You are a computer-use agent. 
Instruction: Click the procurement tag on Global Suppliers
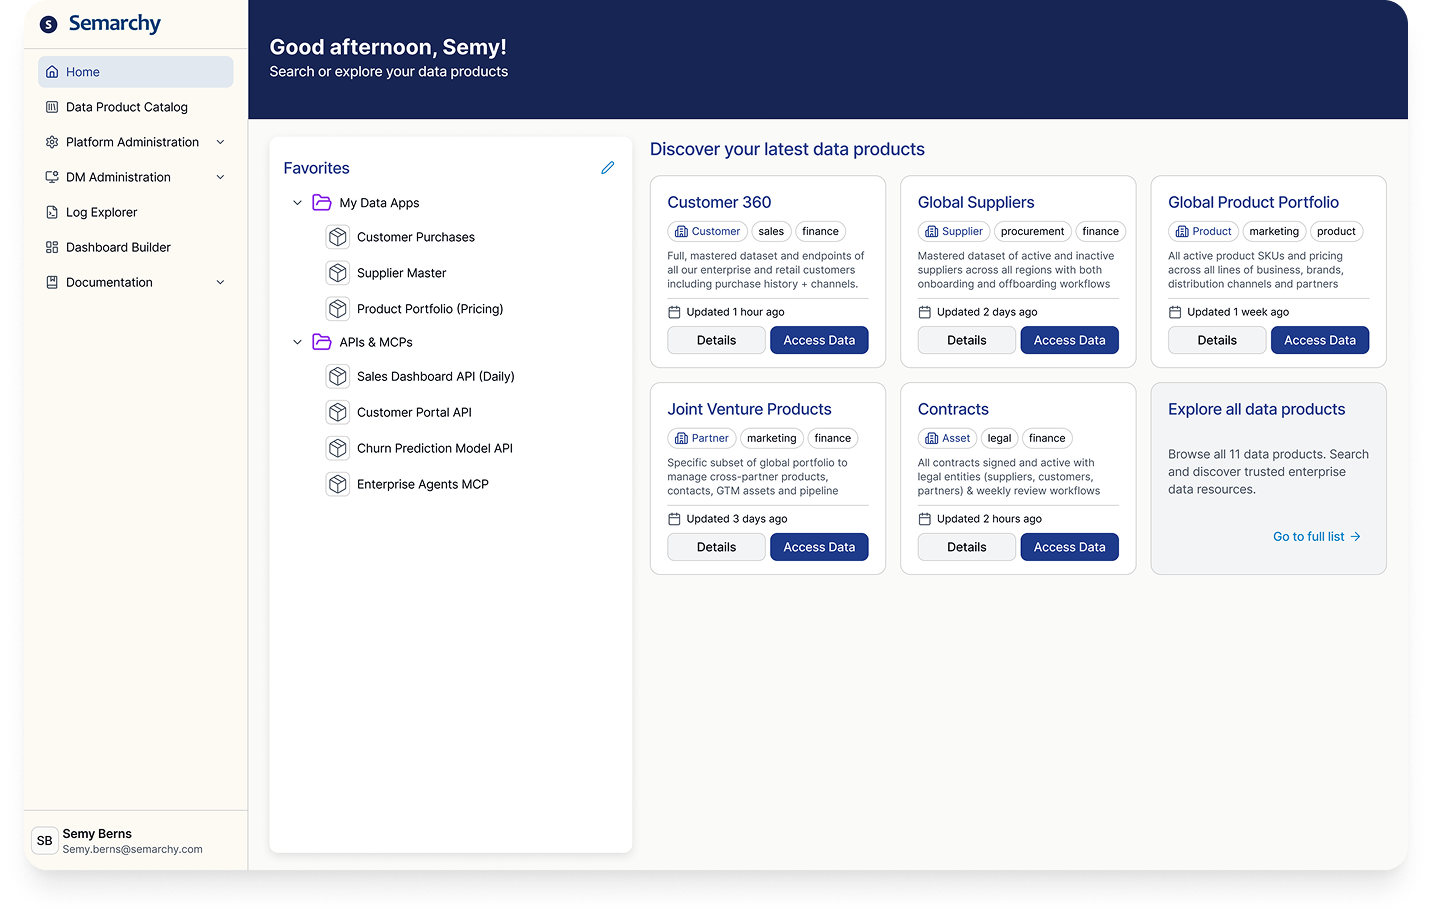point(1032,231)
